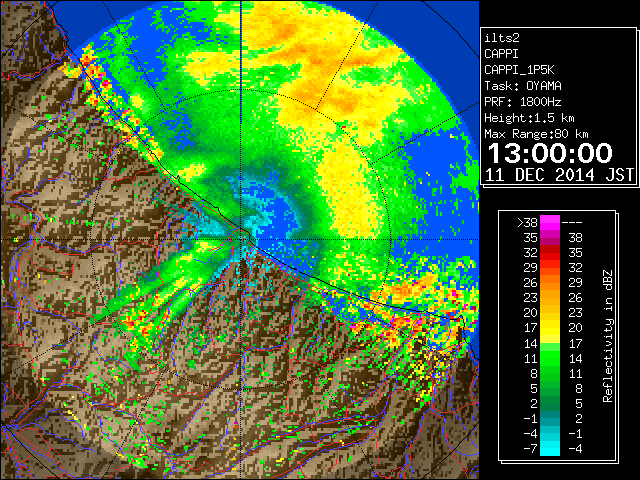The width and height of the screenshot is (640, 480).
Task: Select the "Height:1.5 km" text
Action: pos(529,118)
